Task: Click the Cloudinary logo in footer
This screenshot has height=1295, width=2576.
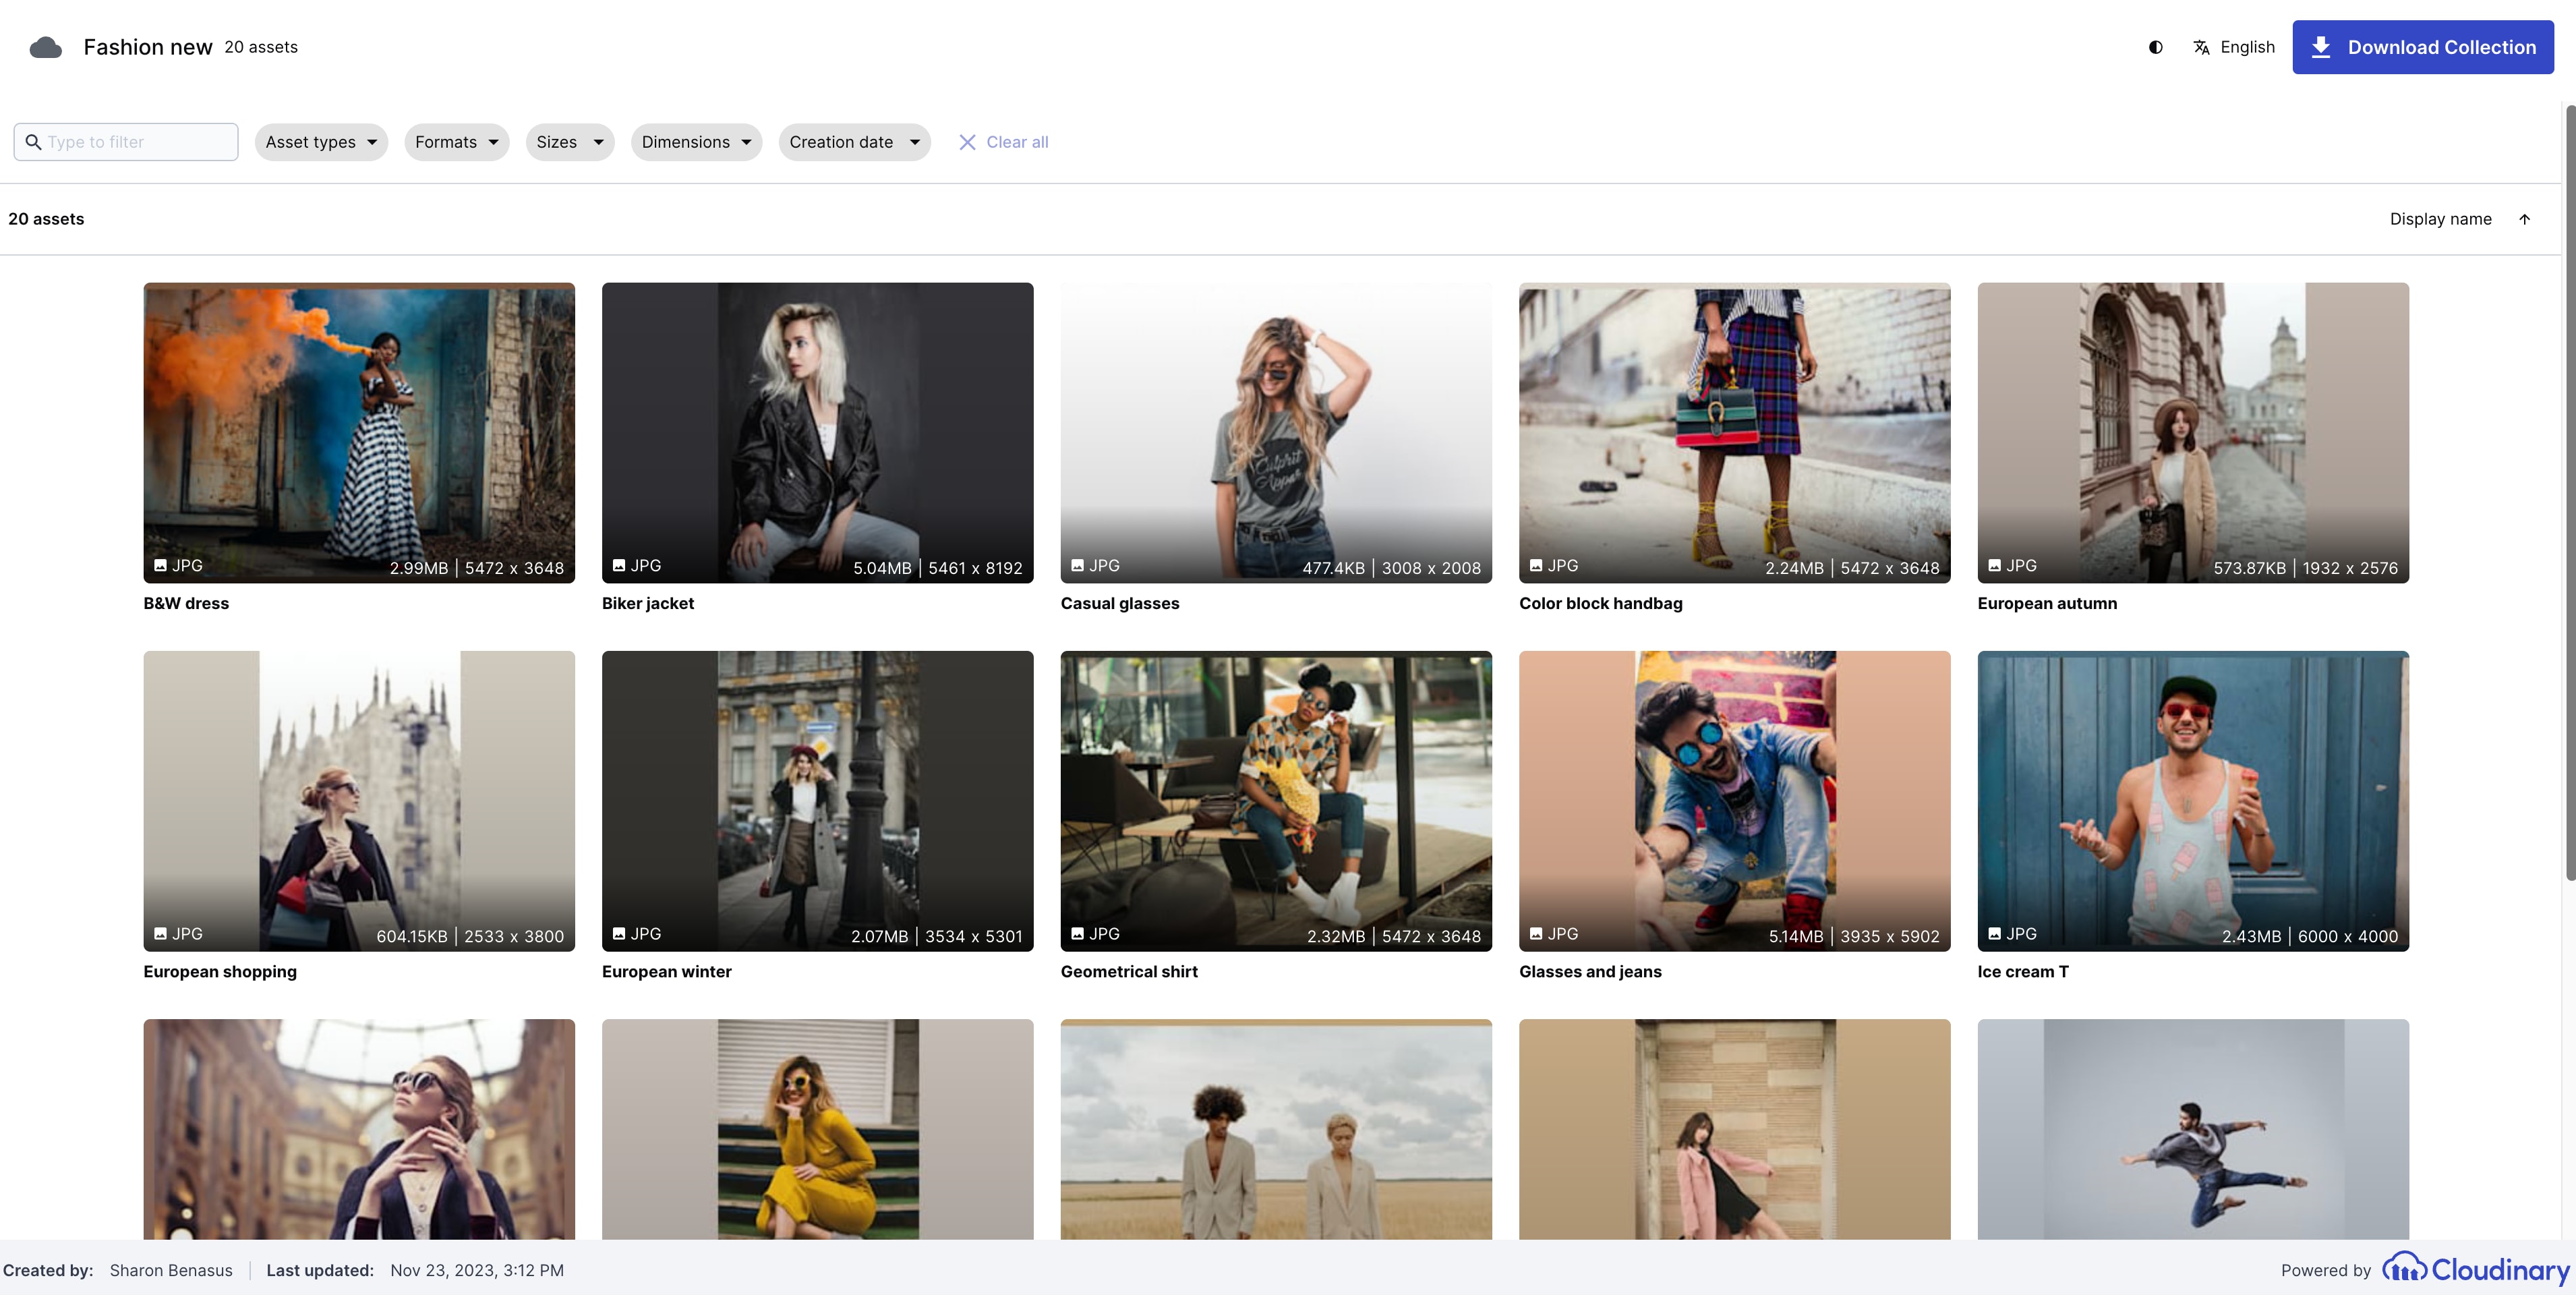Action: pyautogui.click(x=2475, y=1269)
